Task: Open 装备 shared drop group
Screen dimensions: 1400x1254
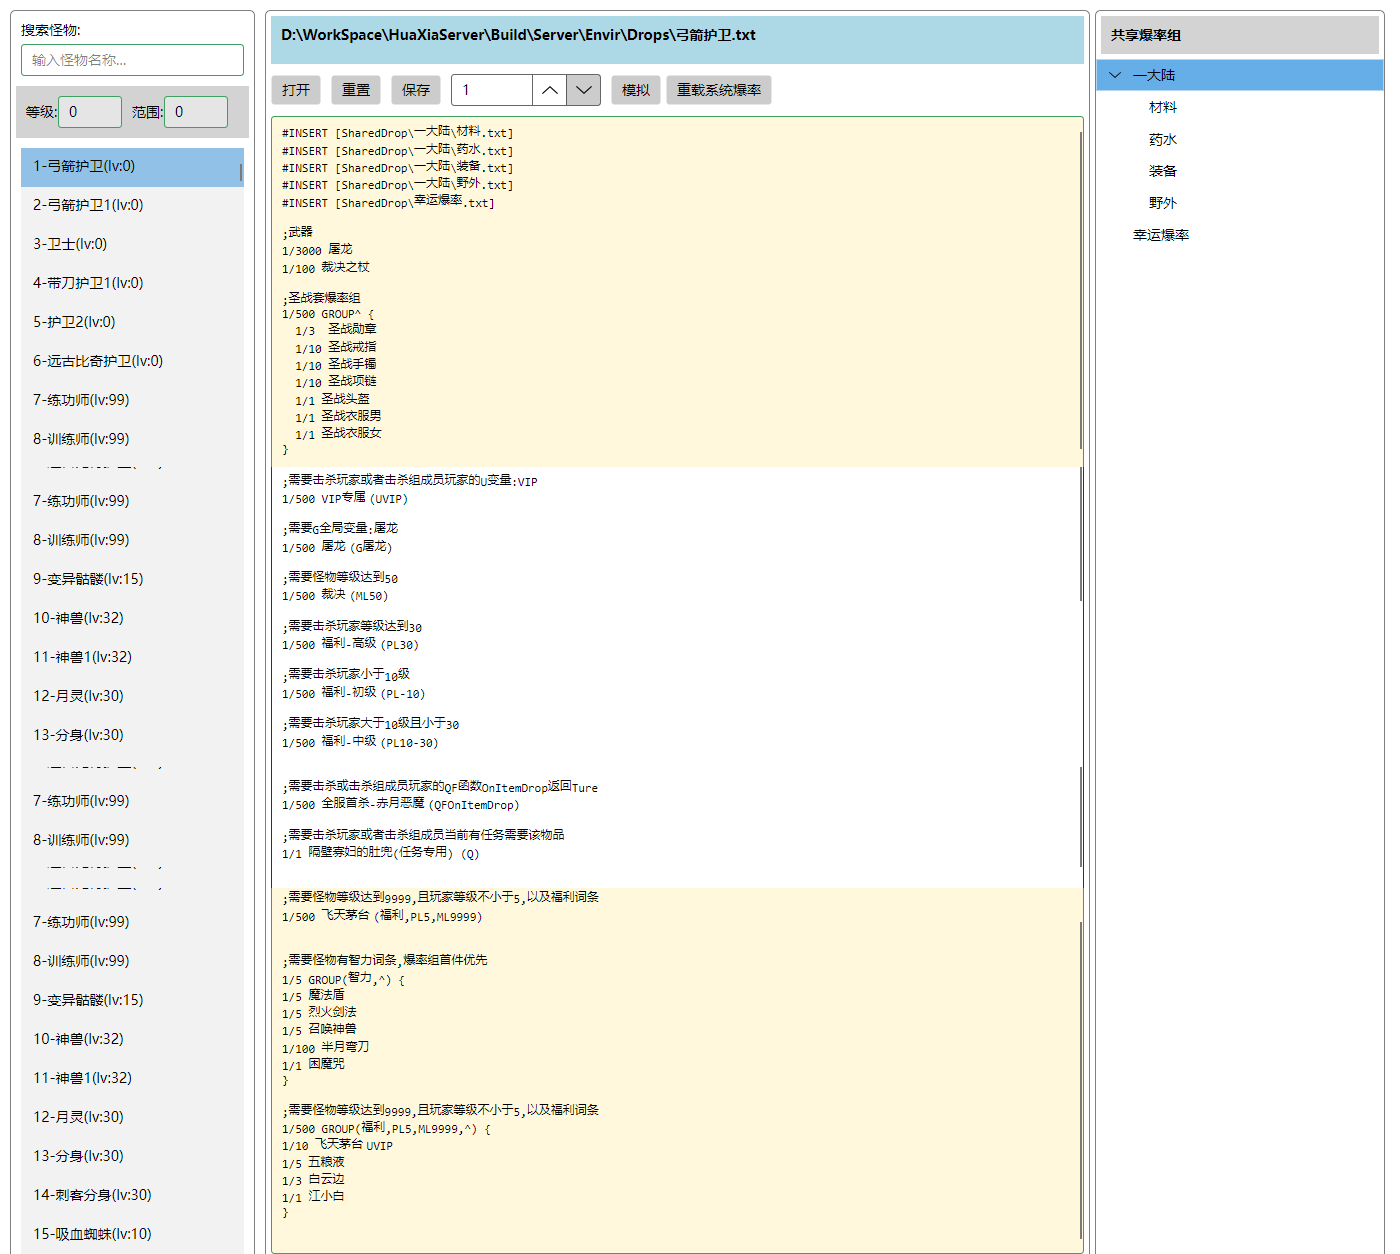Action: pyautogui.click(x=1163, y=171)
